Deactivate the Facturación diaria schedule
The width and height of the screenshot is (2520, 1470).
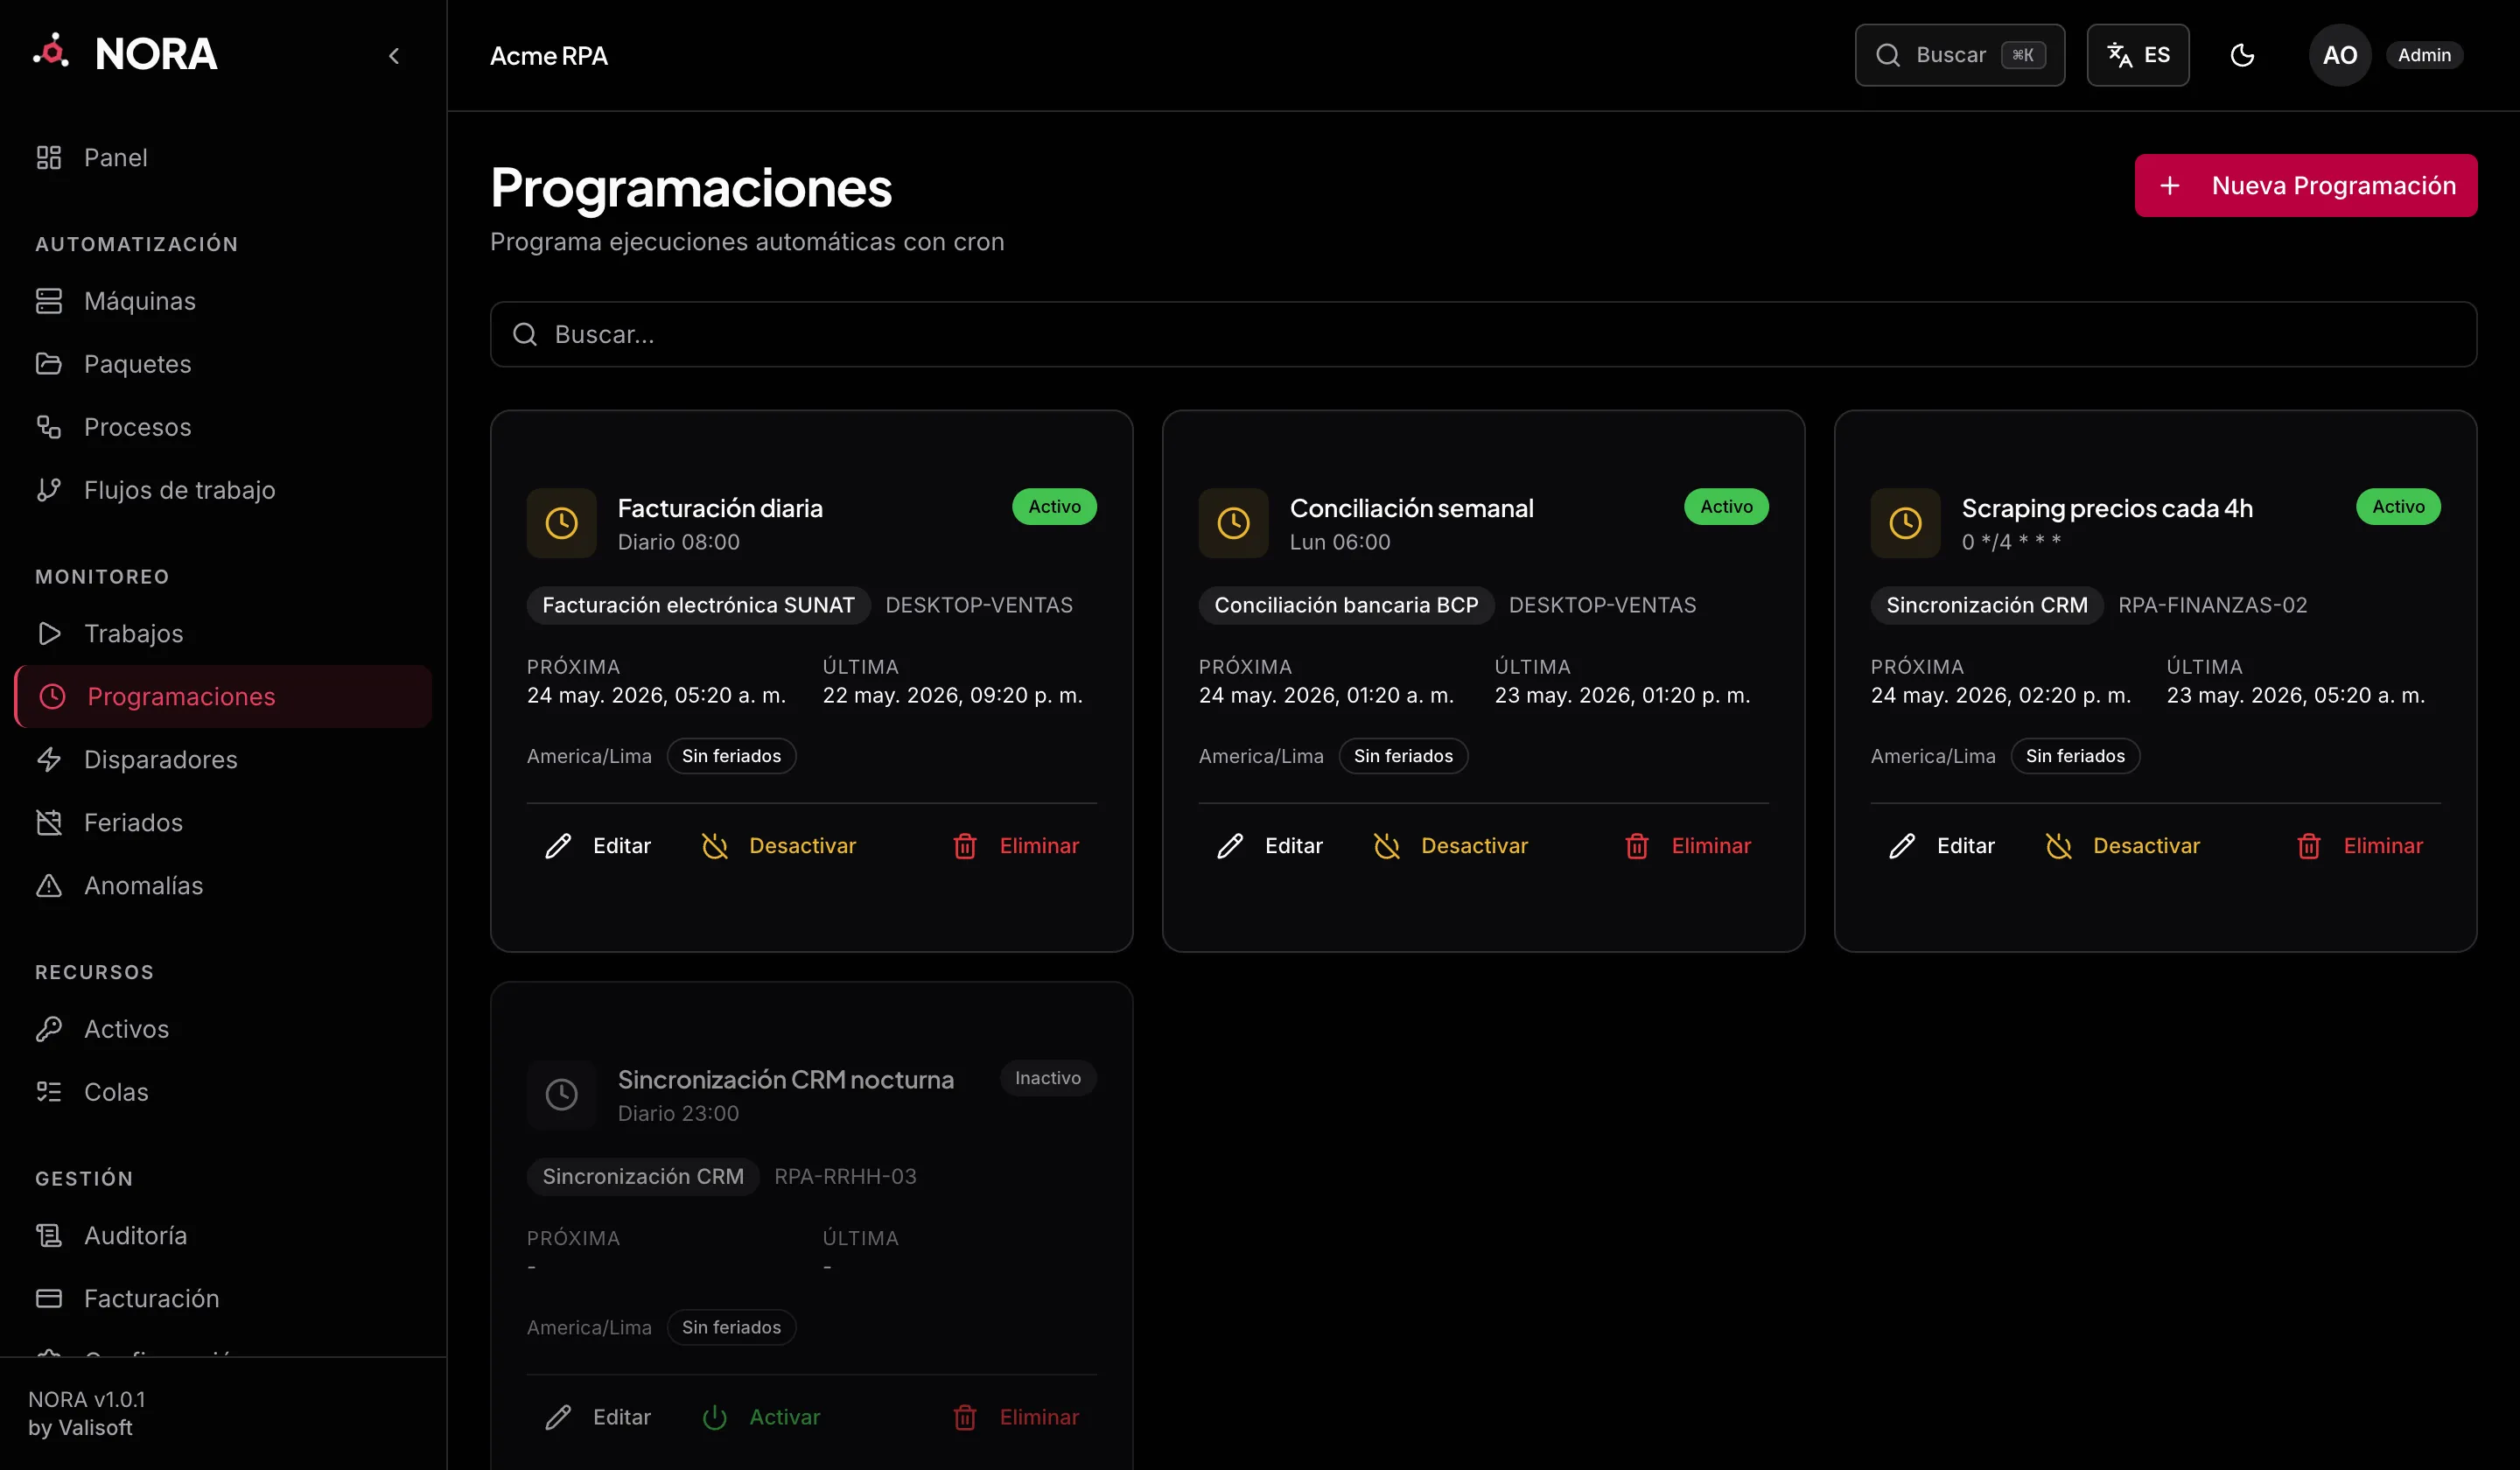click(x=778, y=846)
